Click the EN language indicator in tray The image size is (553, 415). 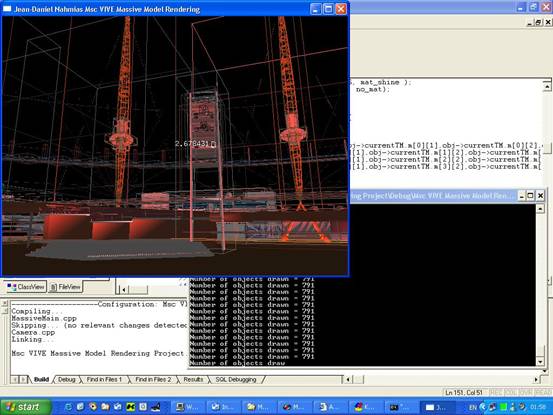[473, 408]
